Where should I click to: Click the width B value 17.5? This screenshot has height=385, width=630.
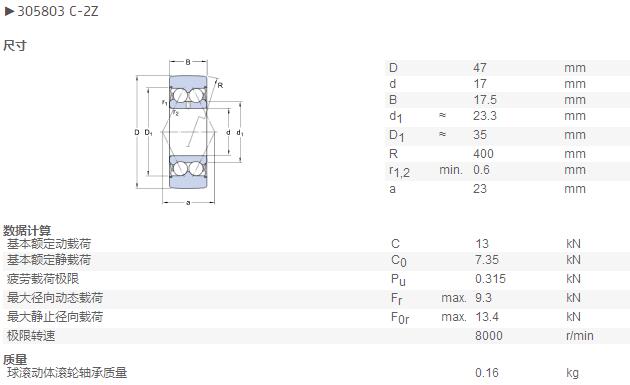[x=485, y=100]
